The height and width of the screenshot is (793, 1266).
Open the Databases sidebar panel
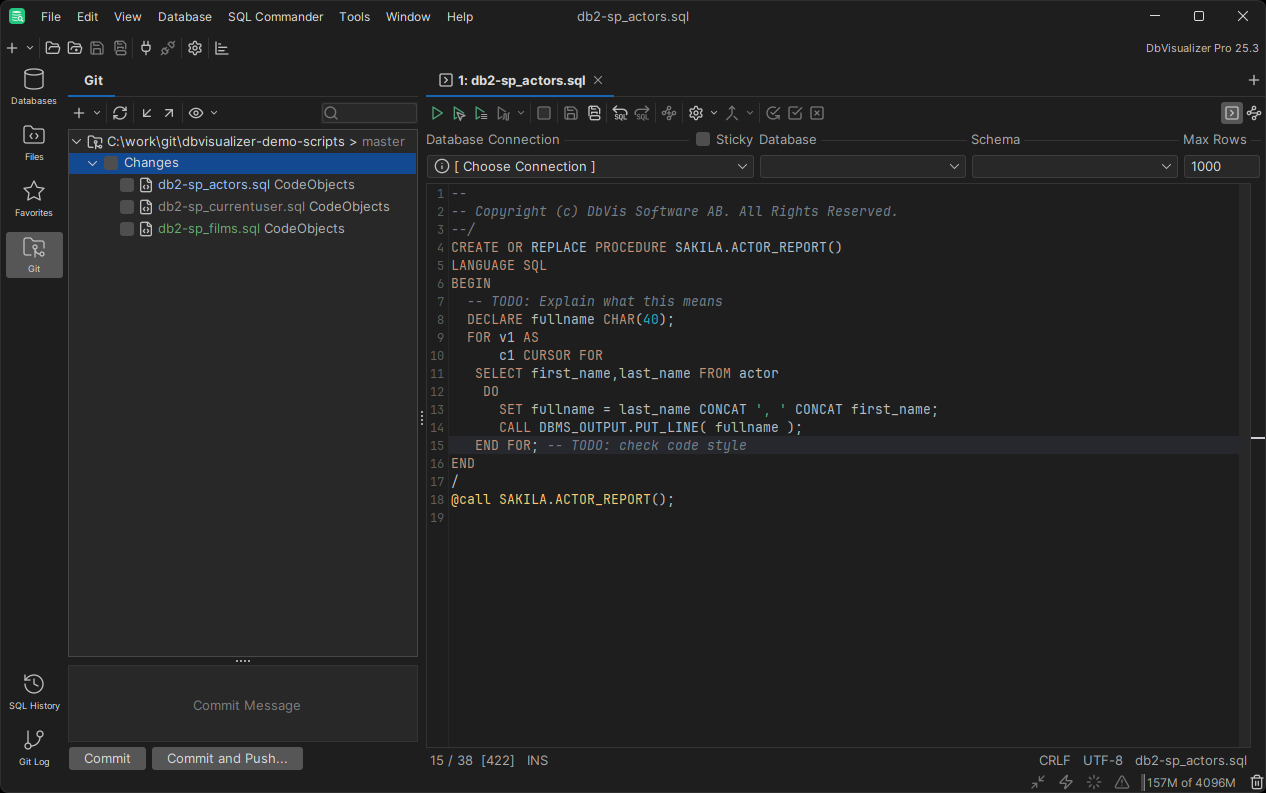(x=33, y=87)
